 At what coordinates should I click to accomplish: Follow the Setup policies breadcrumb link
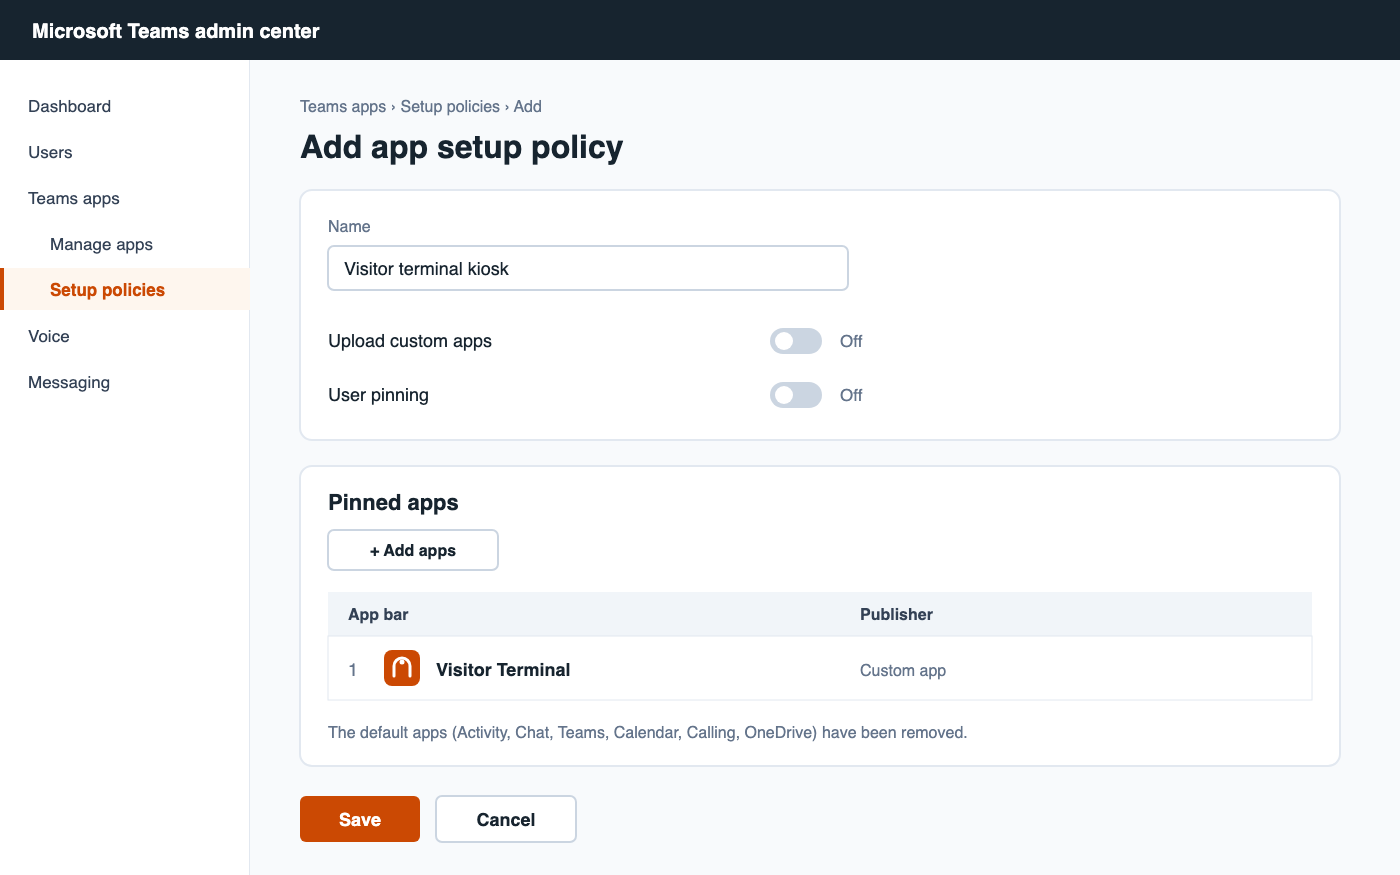450,106
